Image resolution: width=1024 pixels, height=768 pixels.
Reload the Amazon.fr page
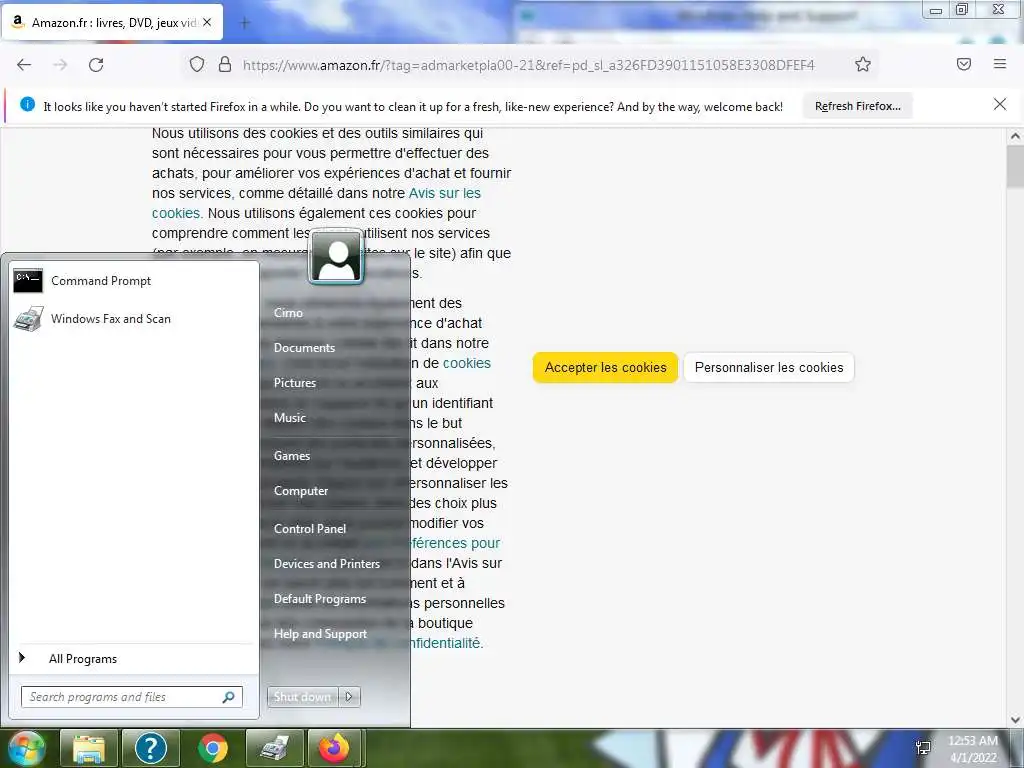tap(96, 65)
